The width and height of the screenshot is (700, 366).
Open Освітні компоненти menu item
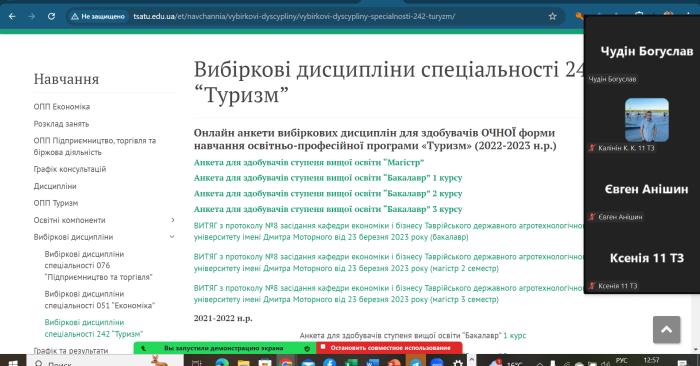click(x=69, y=220)
